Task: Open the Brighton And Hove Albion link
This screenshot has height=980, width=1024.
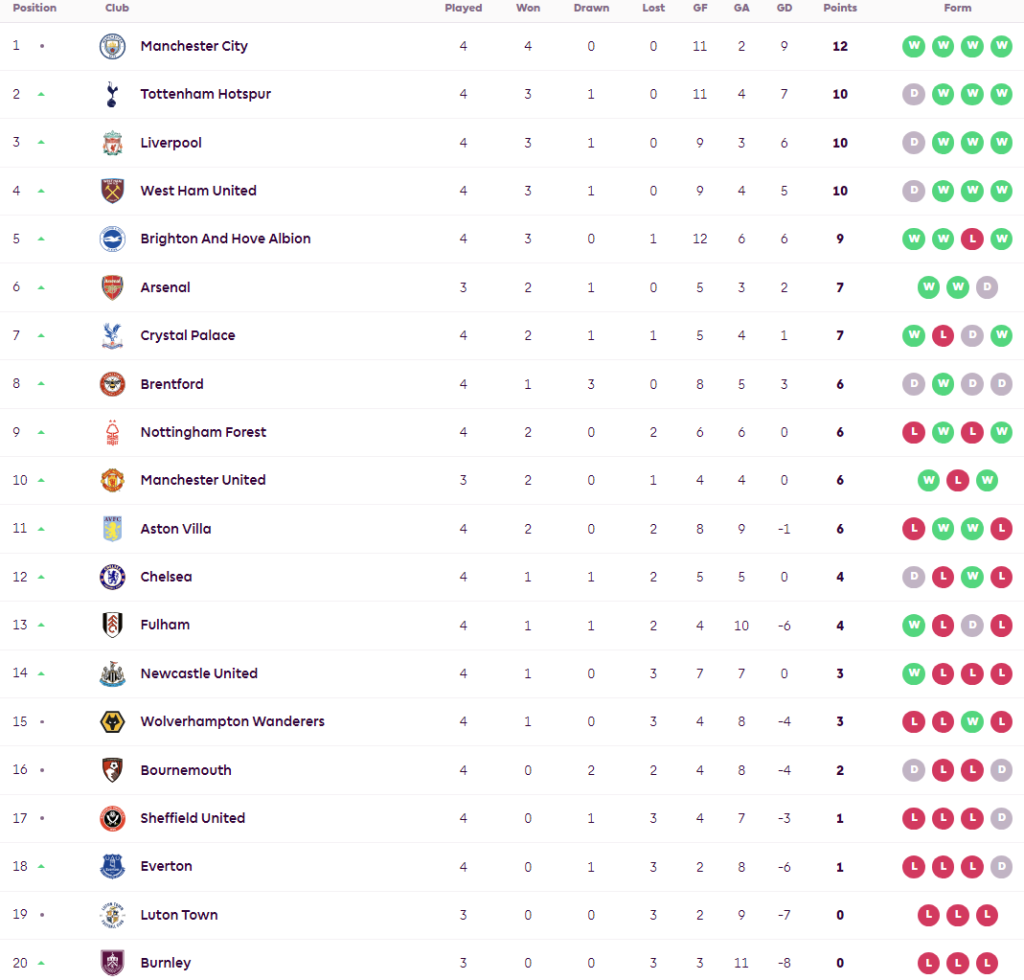Action: (225, 239)
